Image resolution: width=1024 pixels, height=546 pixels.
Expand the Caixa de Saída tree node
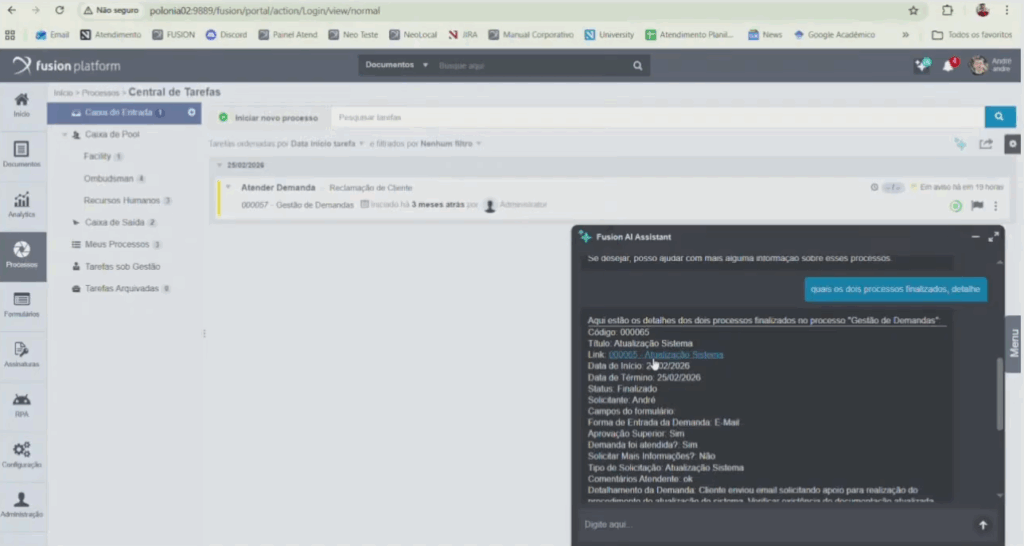[x=76, y=222]
